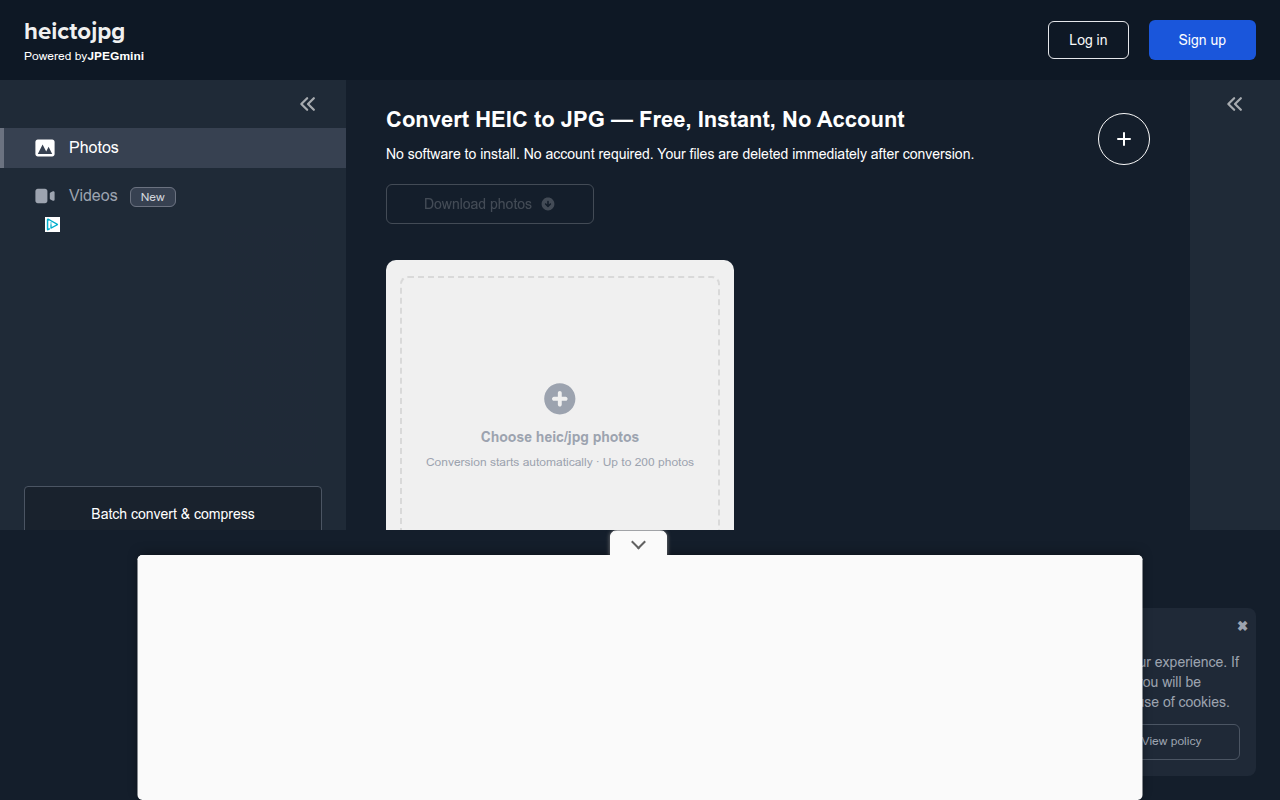This screenshot has width=1280, height=800.
Task: Collapse the left sidebar with double chevron
Action: click(x=308, y=104)
